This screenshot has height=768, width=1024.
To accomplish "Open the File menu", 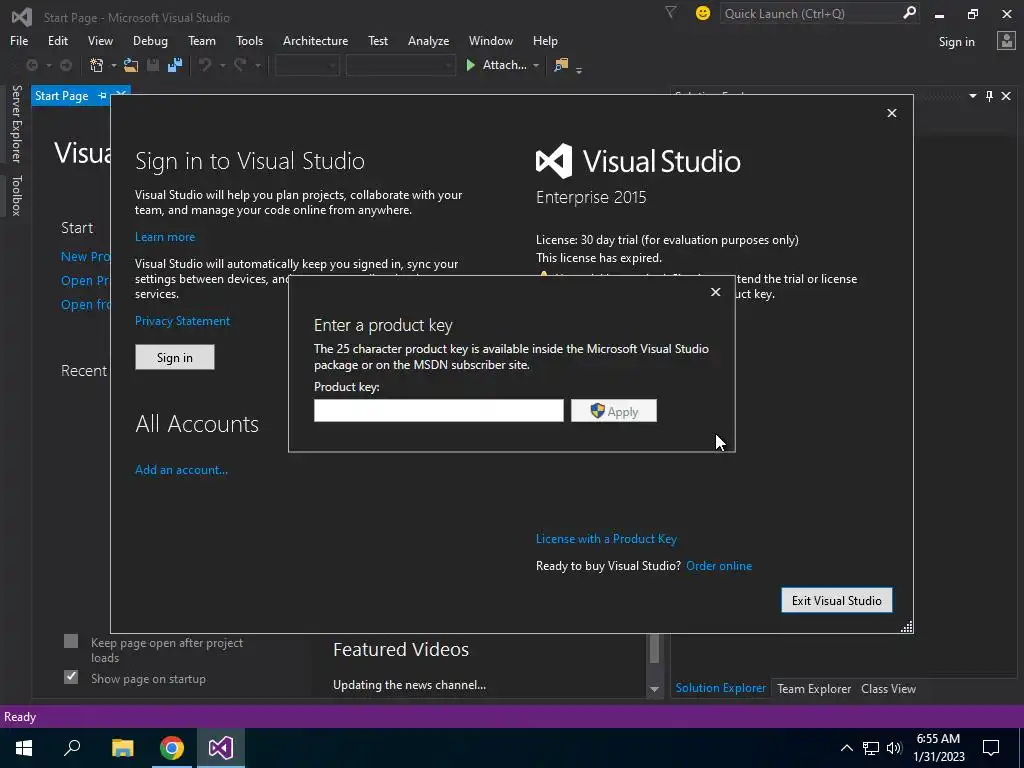I will [x=19, y=40].
